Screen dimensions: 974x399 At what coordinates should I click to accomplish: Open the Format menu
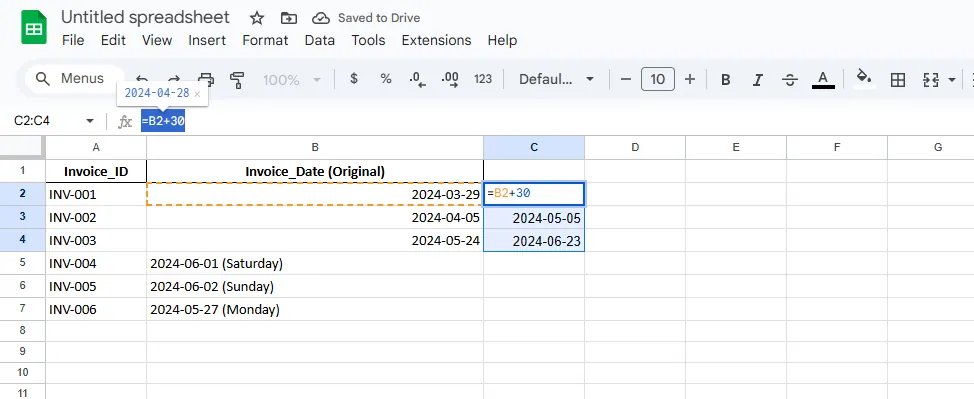[265, 40]
